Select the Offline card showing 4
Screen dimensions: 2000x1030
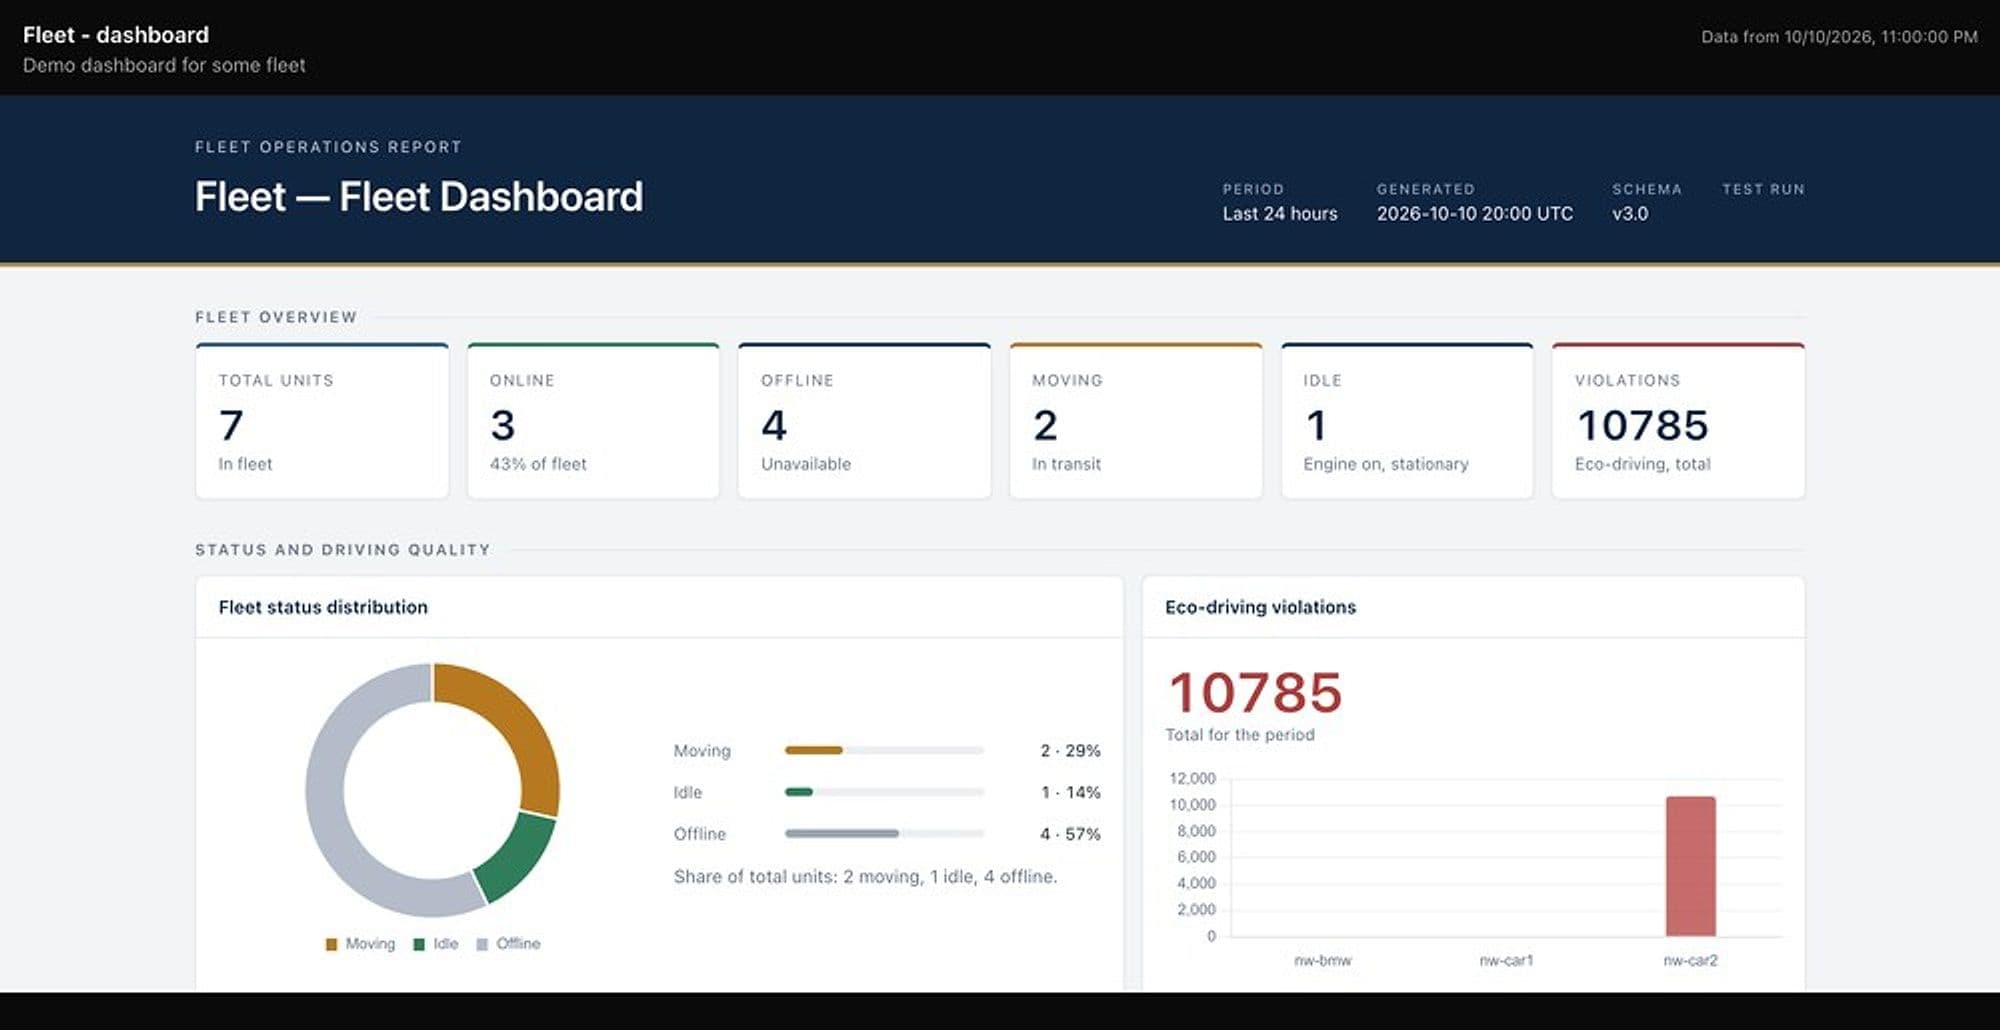click(864, 421)
